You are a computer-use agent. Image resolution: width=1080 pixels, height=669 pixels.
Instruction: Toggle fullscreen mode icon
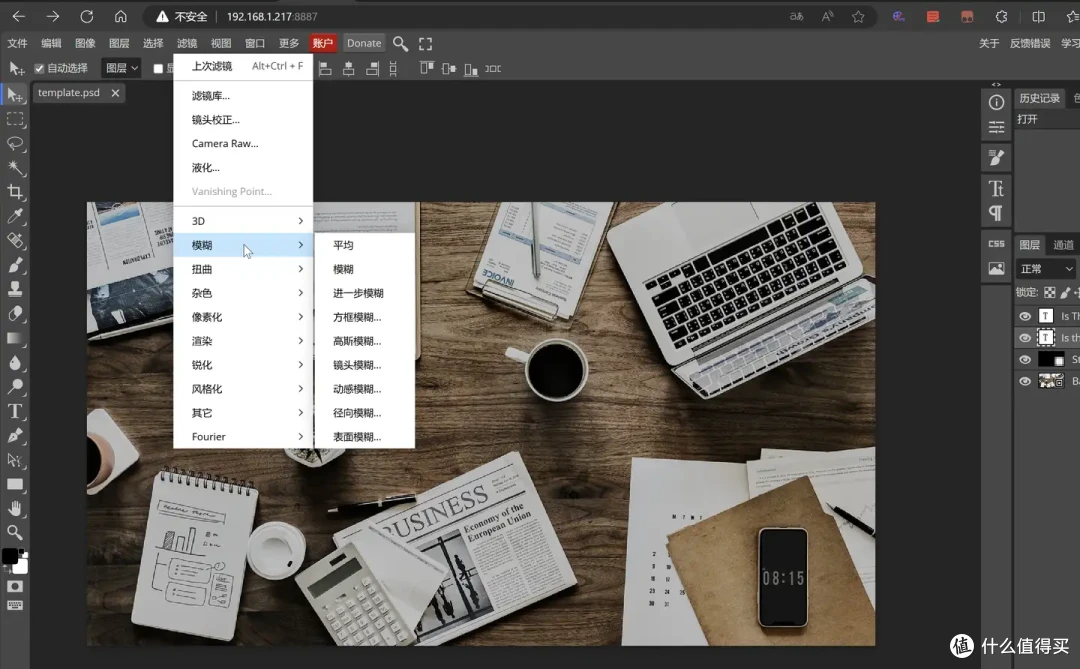(x=426, y=44)
